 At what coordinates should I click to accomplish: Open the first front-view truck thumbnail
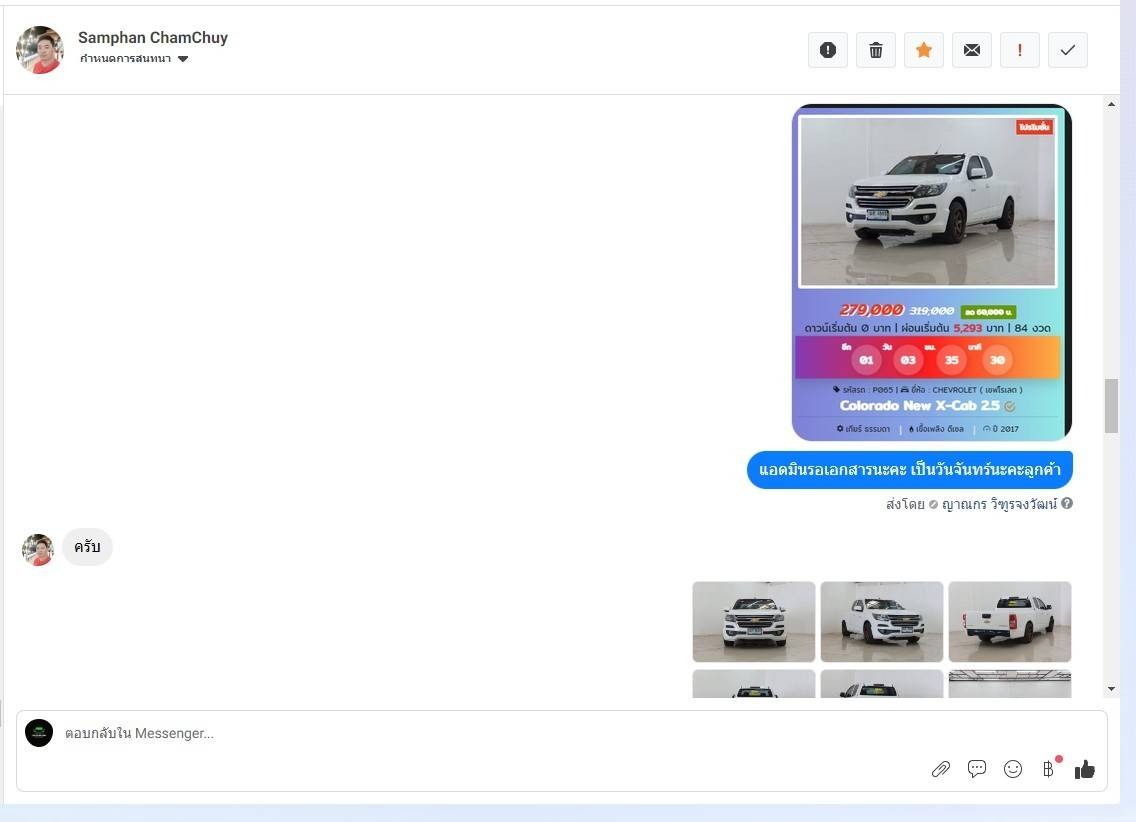pos(754,622)
